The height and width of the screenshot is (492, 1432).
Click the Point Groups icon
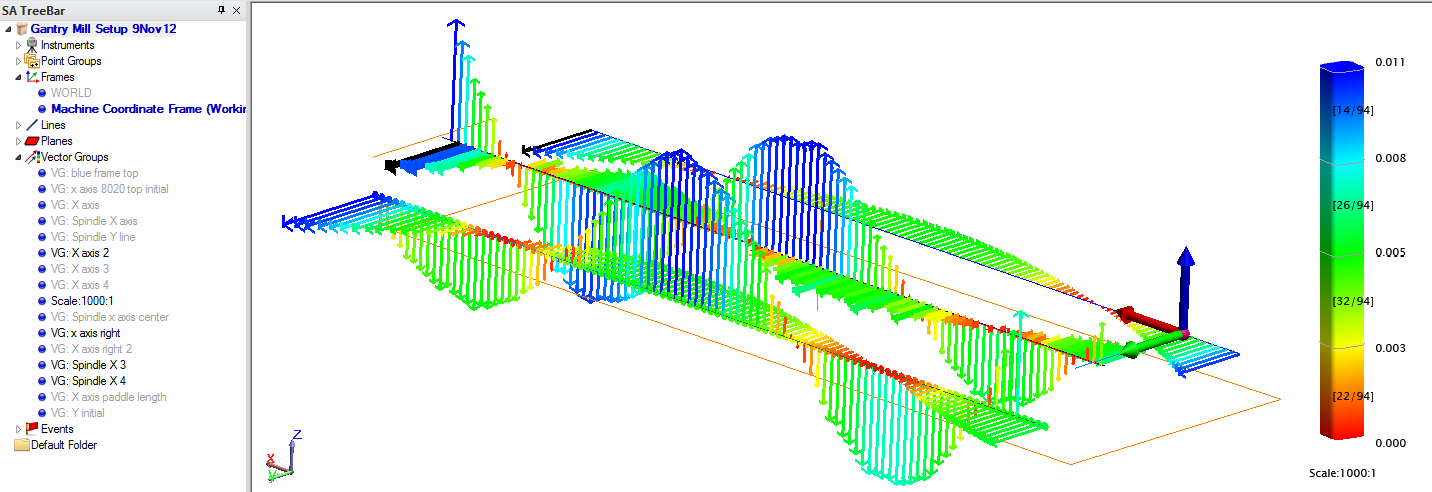coord(32,61)
